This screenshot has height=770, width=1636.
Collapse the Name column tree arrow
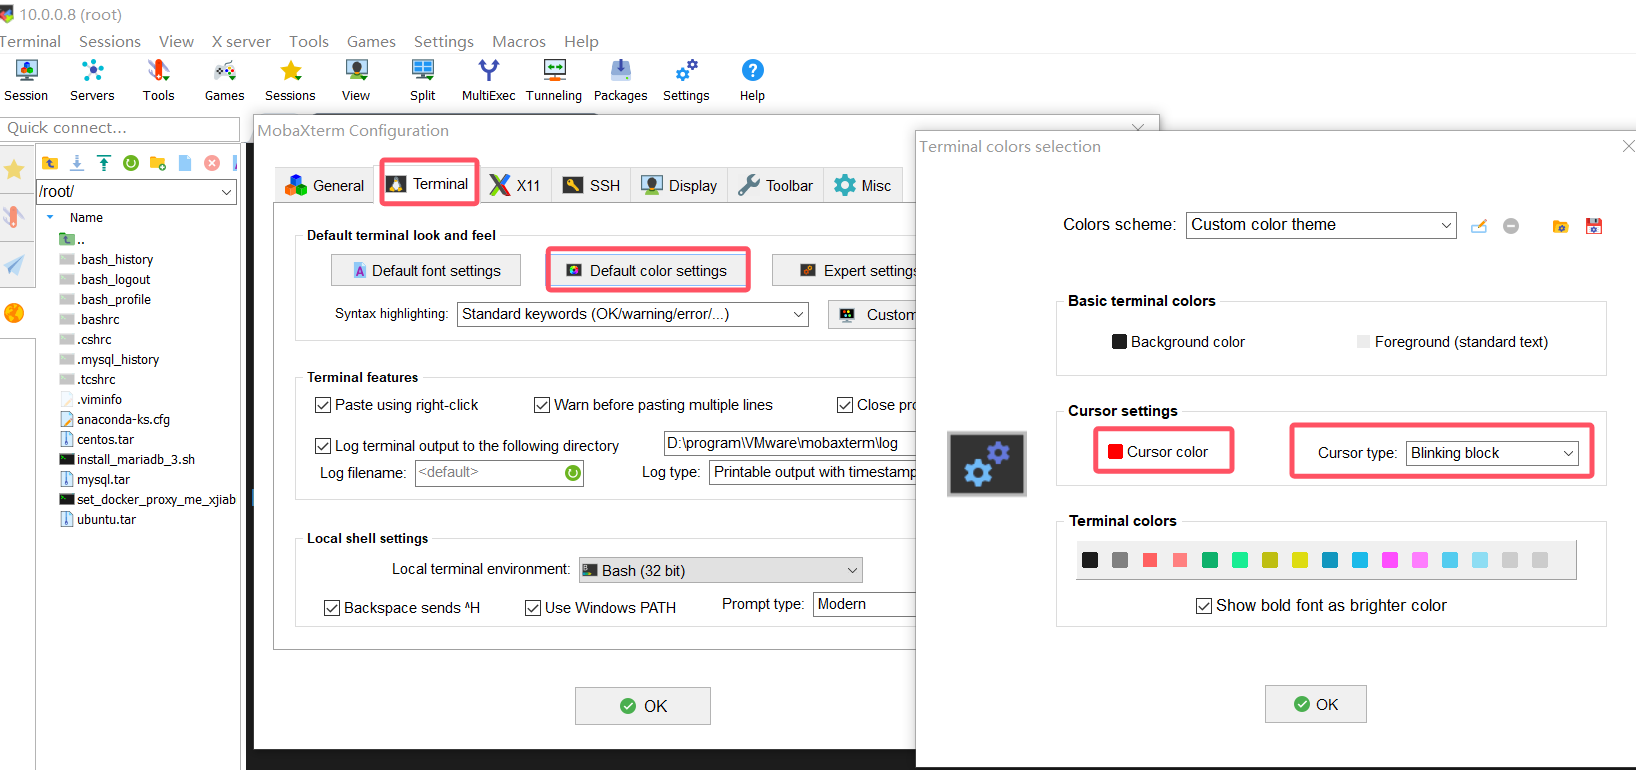(50, 217)
